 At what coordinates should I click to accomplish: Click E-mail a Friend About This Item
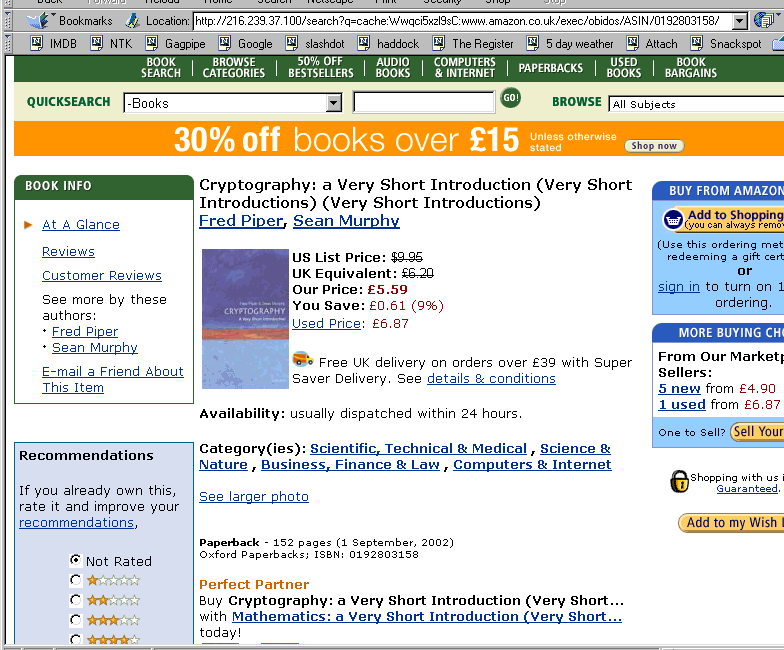pyautogui.click(x=112, y=380)
